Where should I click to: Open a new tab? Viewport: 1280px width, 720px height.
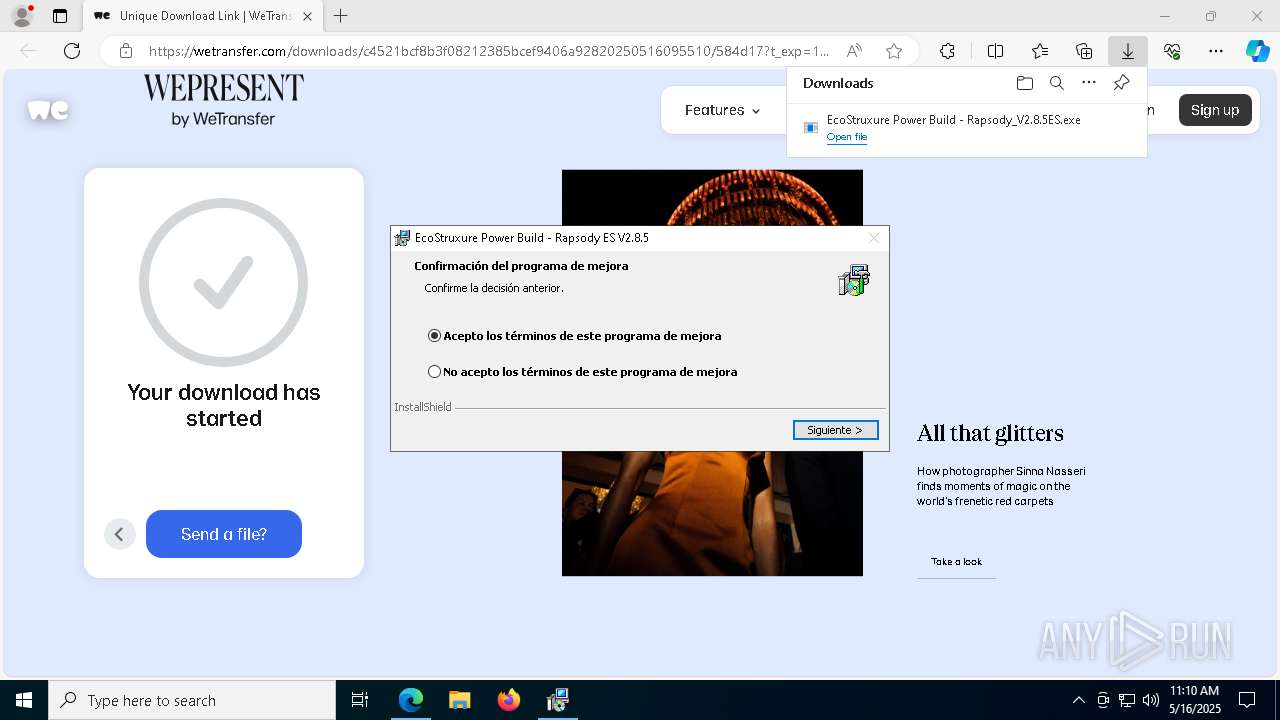click(341, 16)
